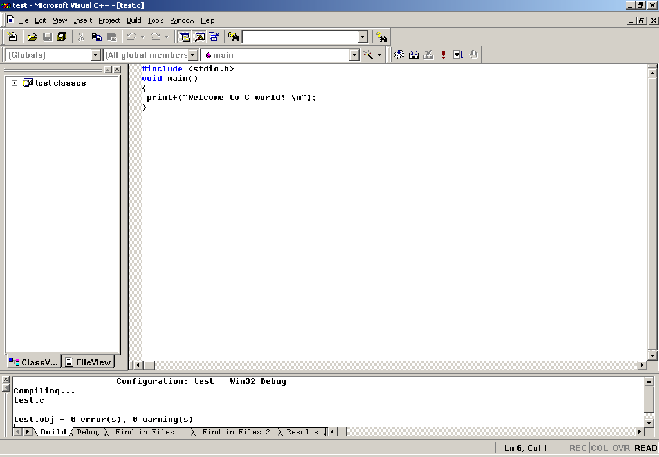Click the Find in Files binoculars icon
The height and width of the screenshot is (457, 659).
coord(234,37)
